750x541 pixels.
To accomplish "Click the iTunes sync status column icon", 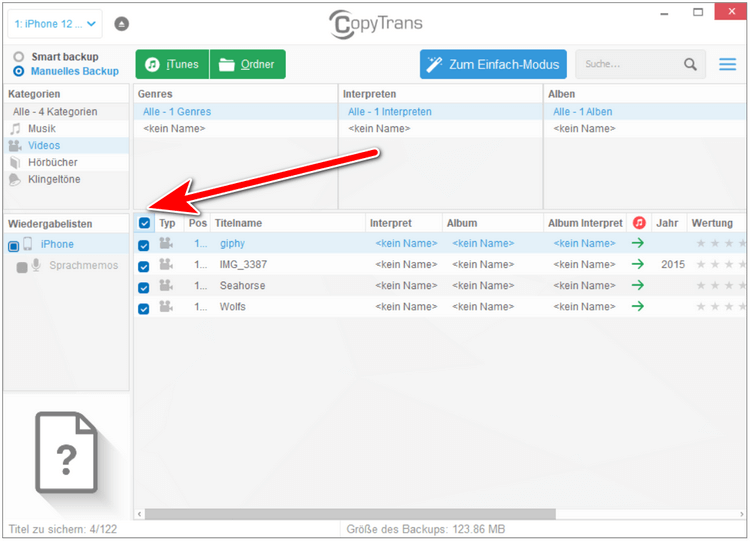I will pos(639,223).
